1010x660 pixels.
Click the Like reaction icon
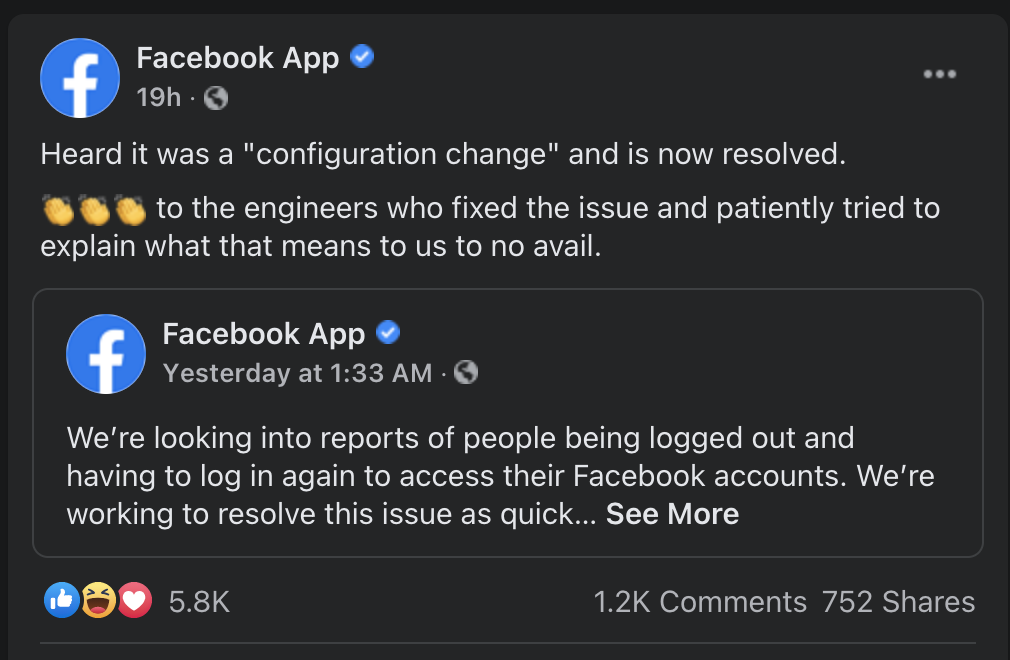(x=62, y=600)
